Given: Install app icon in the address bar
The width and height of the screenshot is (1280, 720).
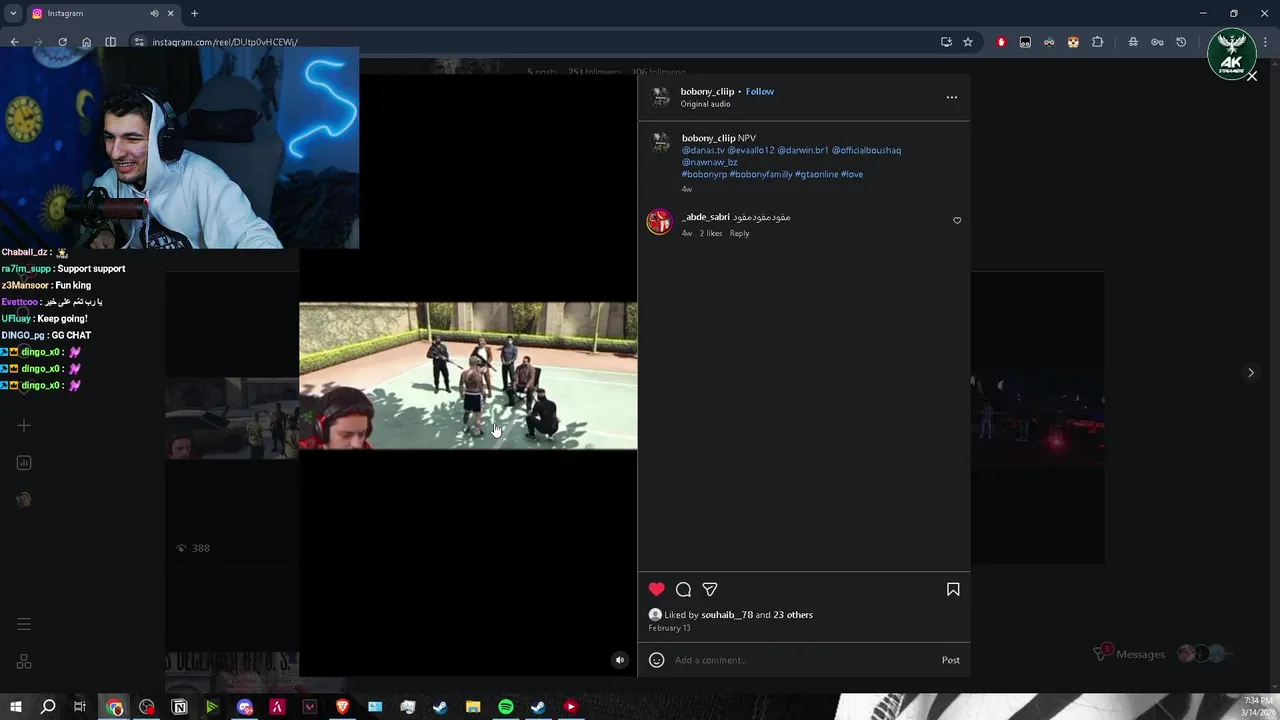Looking at the screenshot, I should (946, 42).
